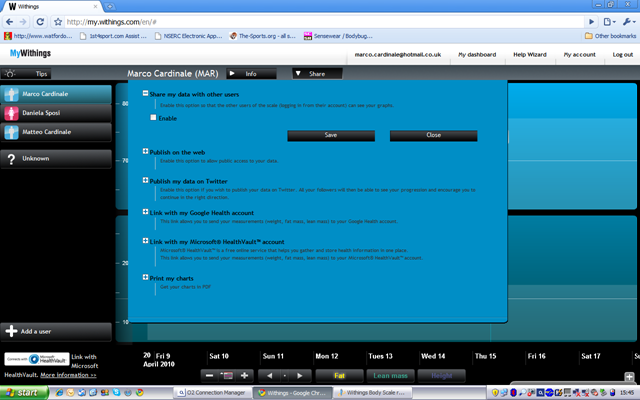Switch to O2 Connection Manager taskbar item

tap(212, 393)
